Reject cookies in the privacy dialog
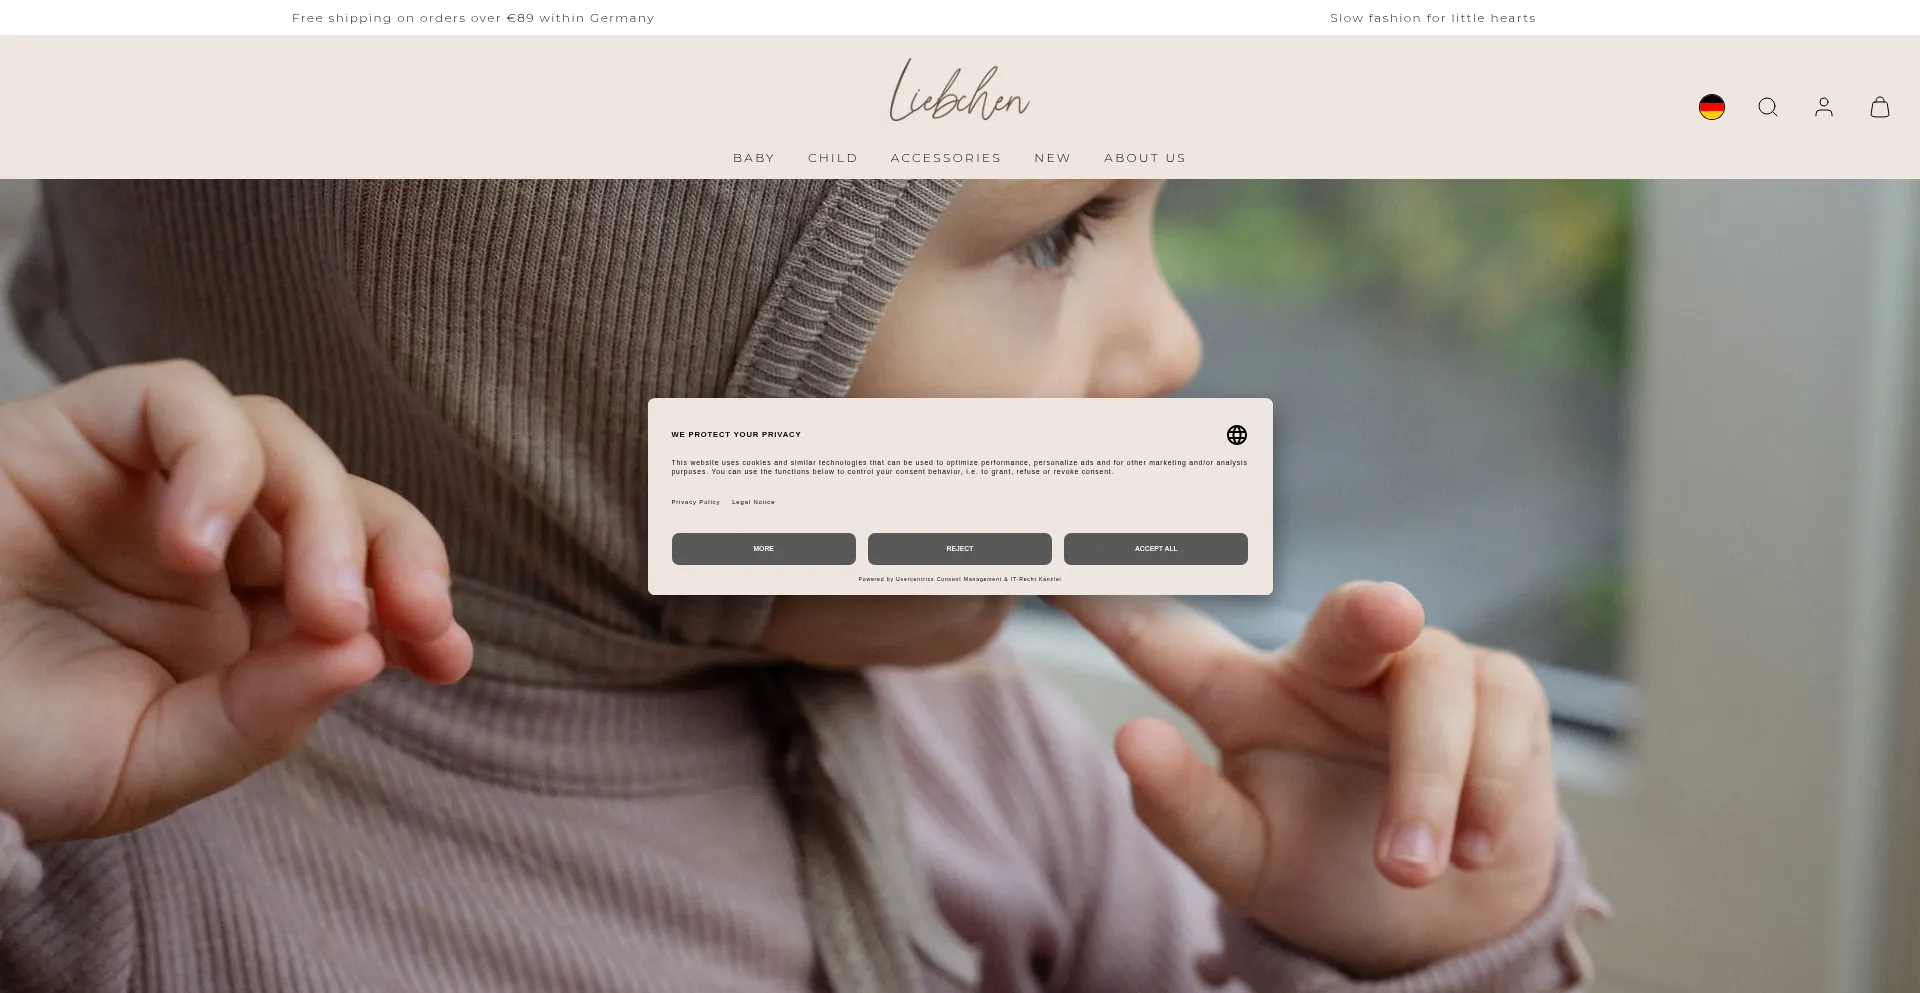The width and height of the screenshot is (1920, 993). point(959,549)
